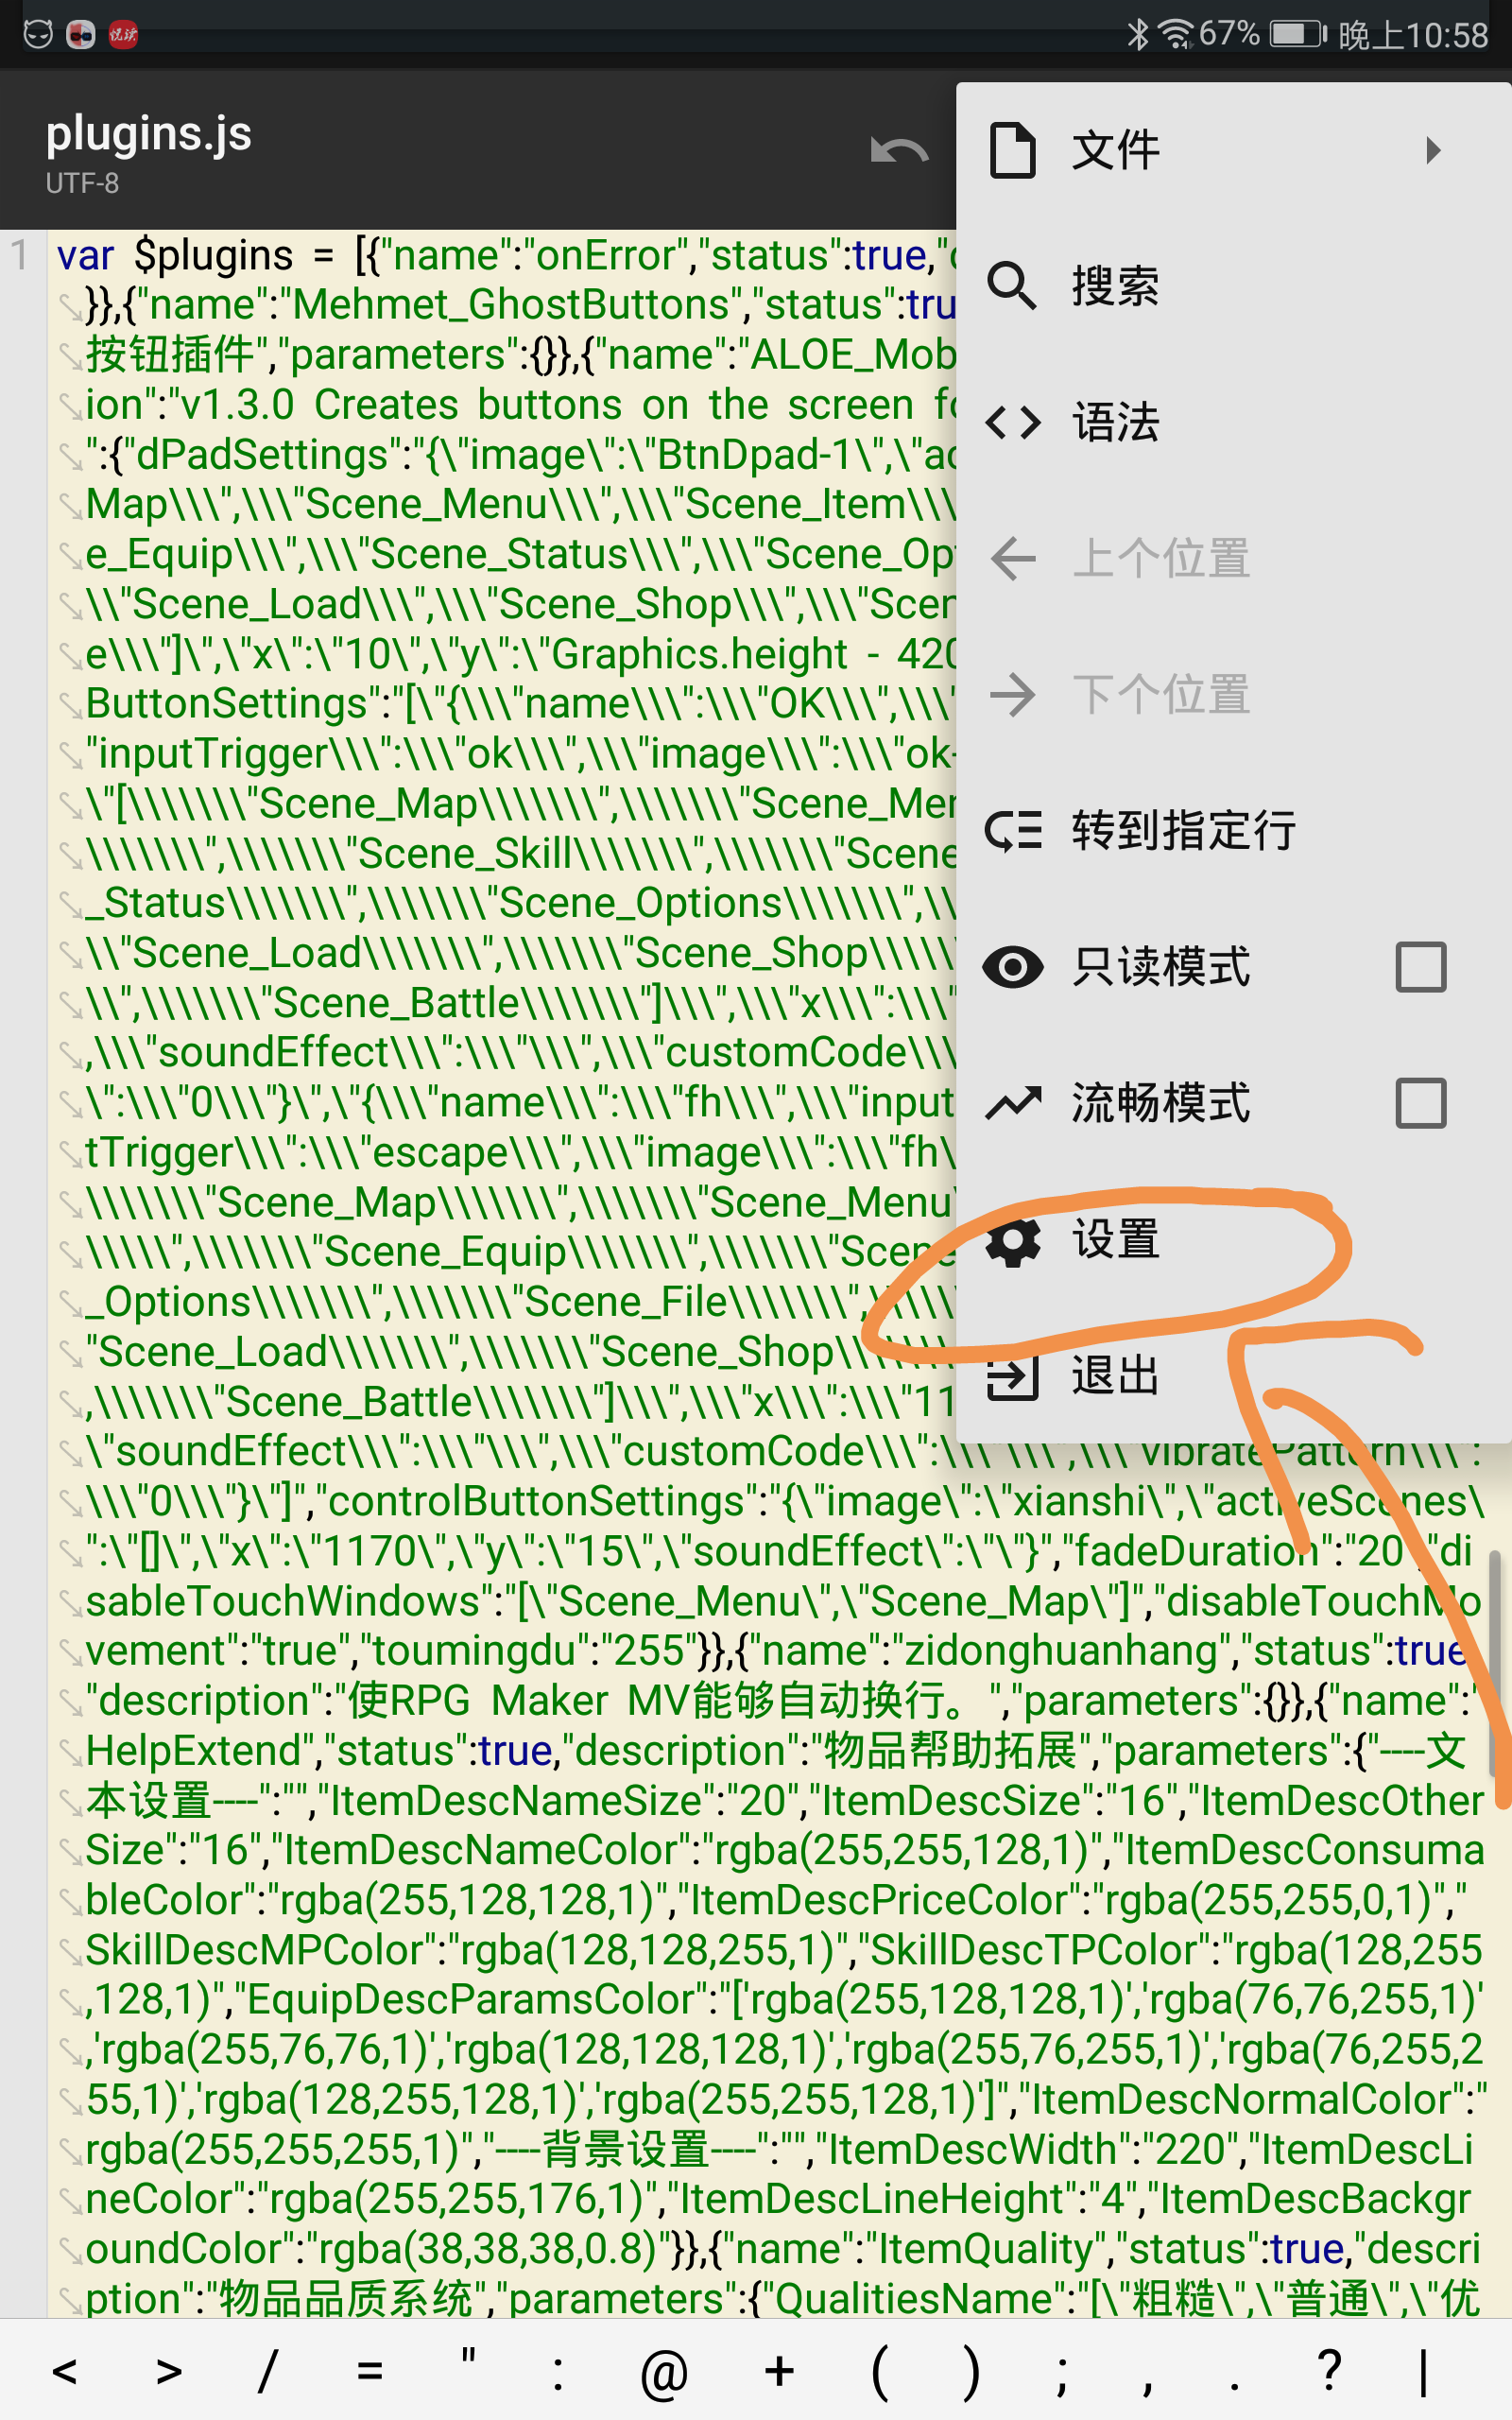Screen dimensions: 1512x2420
Task: Tap the undo arrow icon
Action: coord(899,151)
